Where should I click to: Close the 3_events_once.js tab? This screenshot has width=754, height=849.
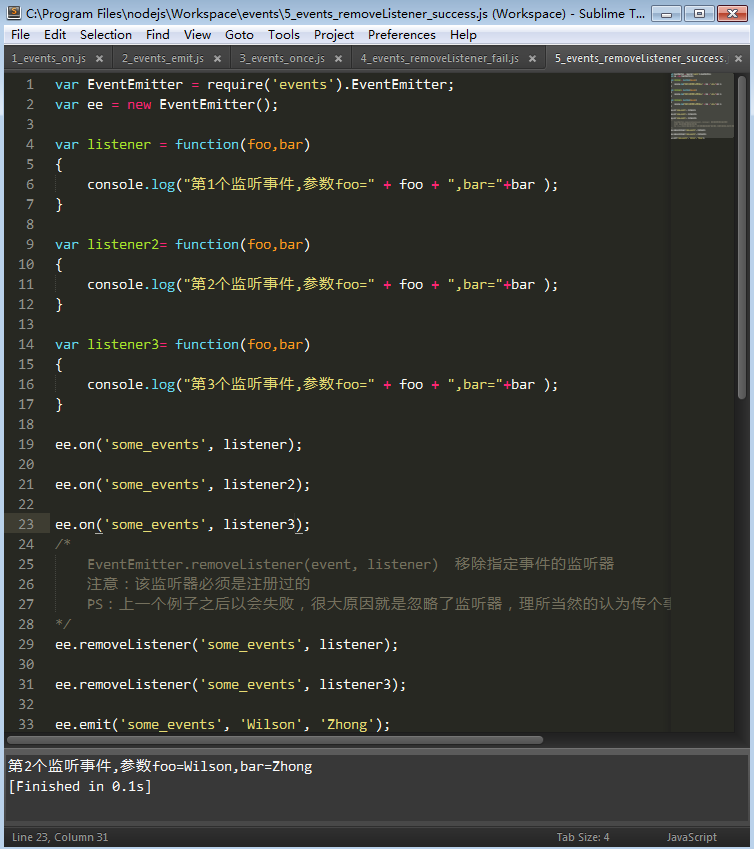[x=338, y=58]
